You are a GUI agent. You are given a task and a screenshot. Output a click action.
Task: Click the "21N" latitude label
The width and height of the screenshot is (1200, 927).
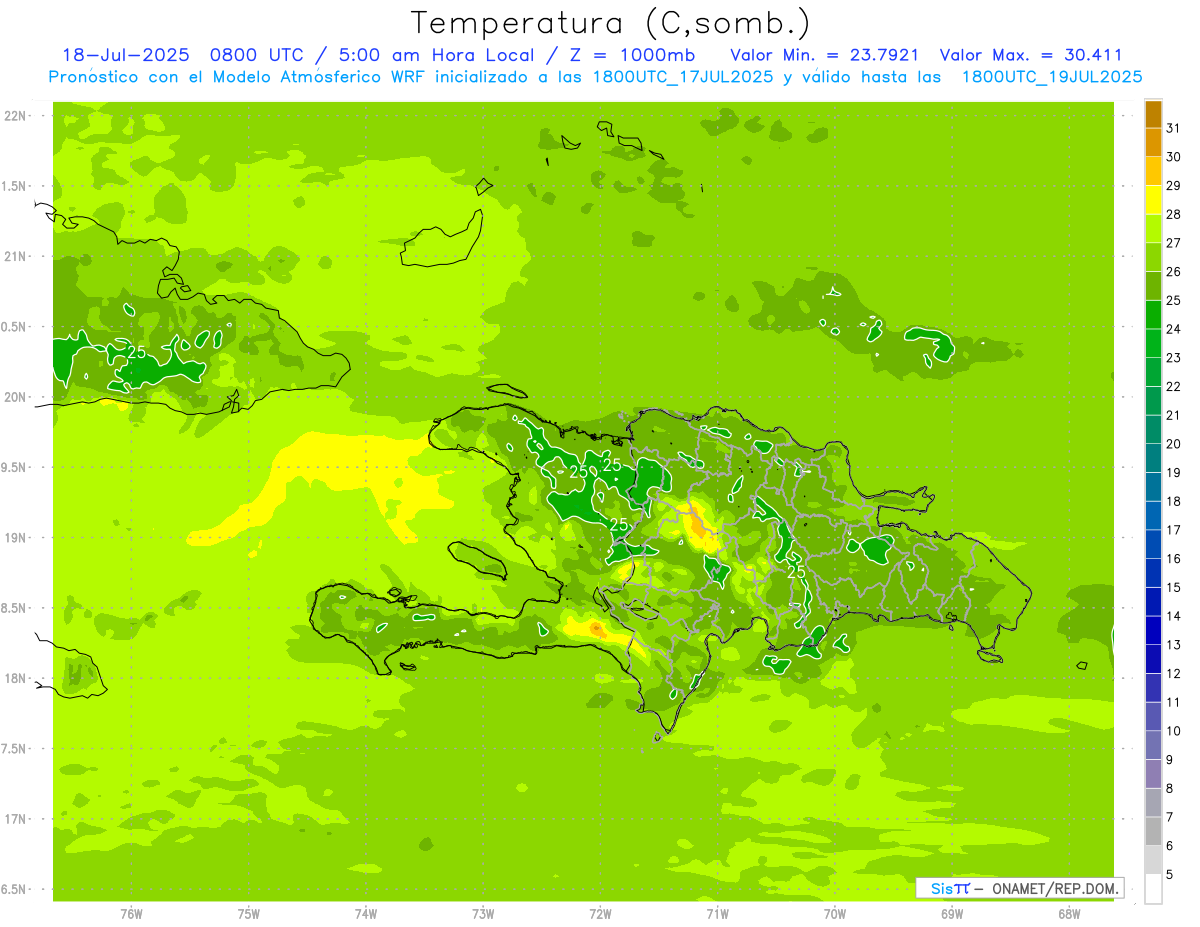point(16,257)
